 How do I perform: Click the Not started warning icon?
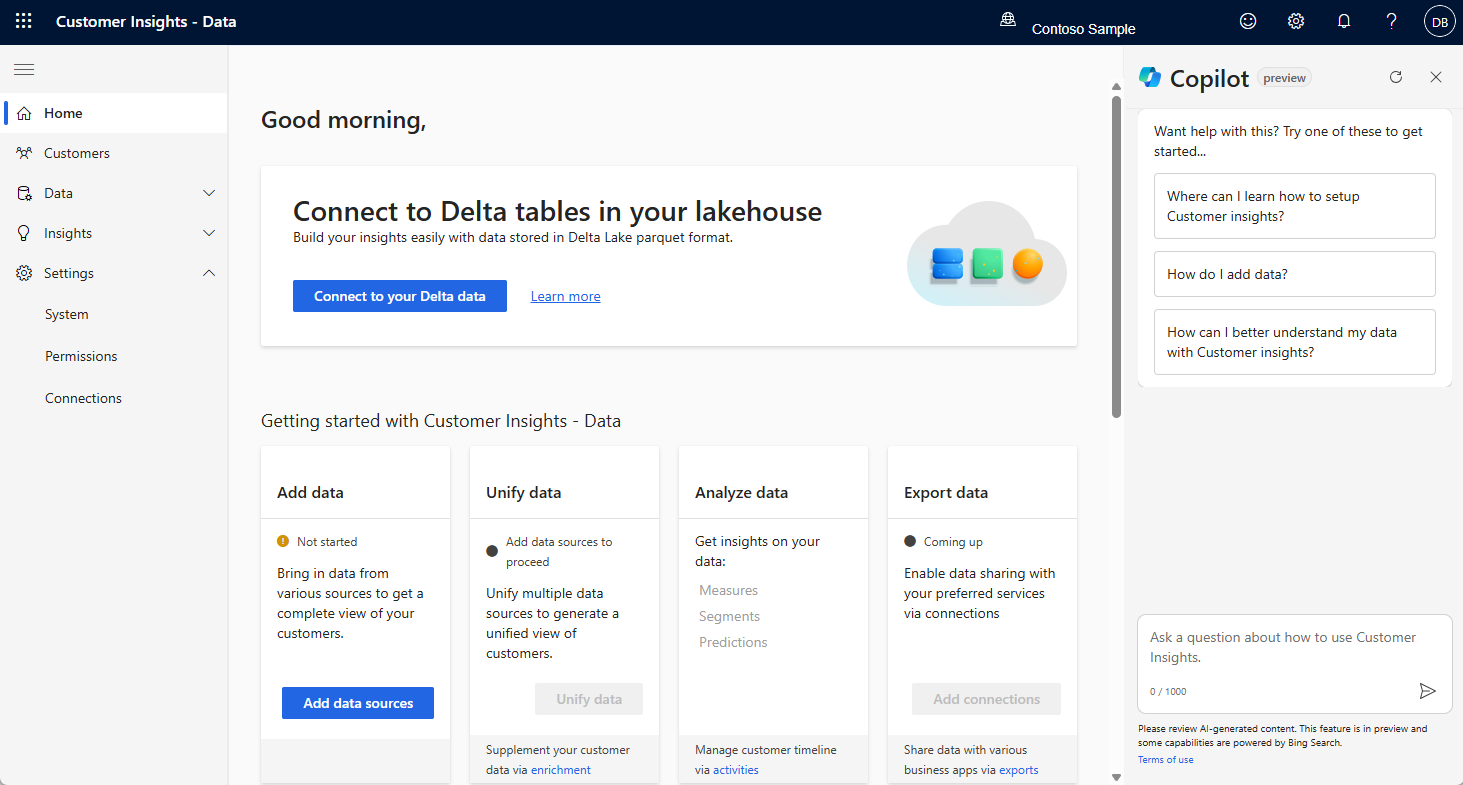point(283,541)
